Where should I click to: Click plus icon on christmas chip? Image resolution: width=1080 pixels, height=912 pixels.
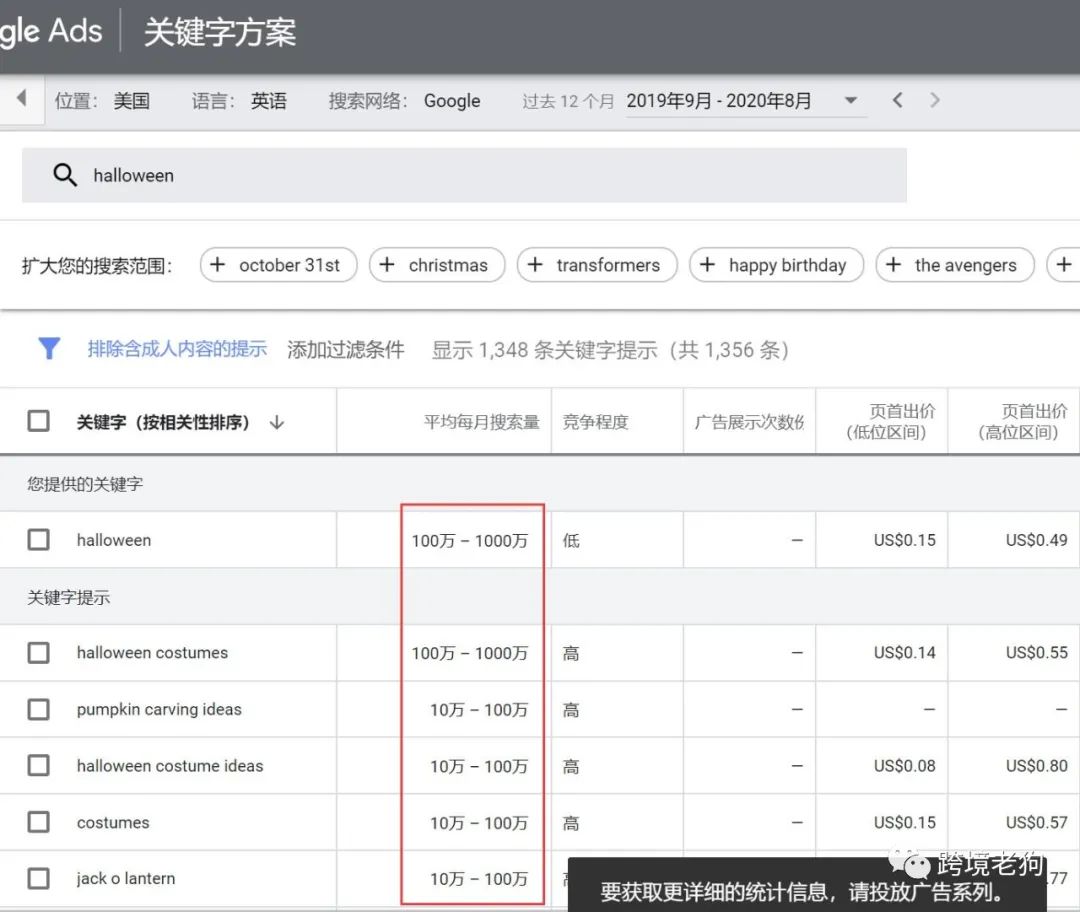(387, 265)
